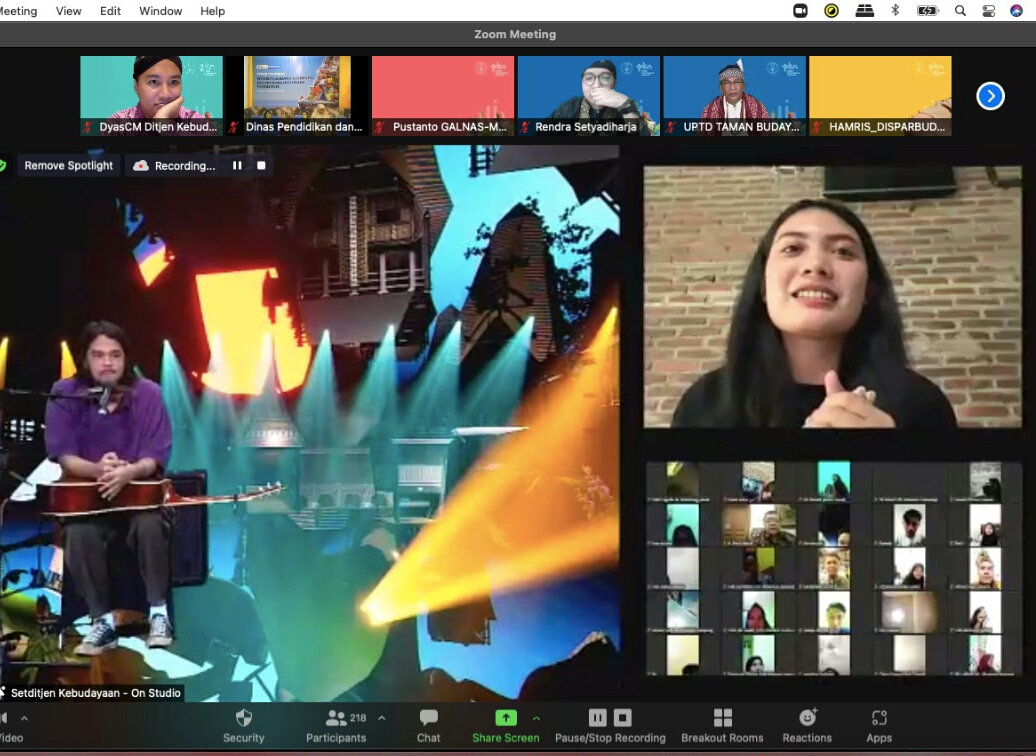Pause recording from the top Recording indicator
The height and width of the screenshot is (756, 1036).
(x=237, y=166)
